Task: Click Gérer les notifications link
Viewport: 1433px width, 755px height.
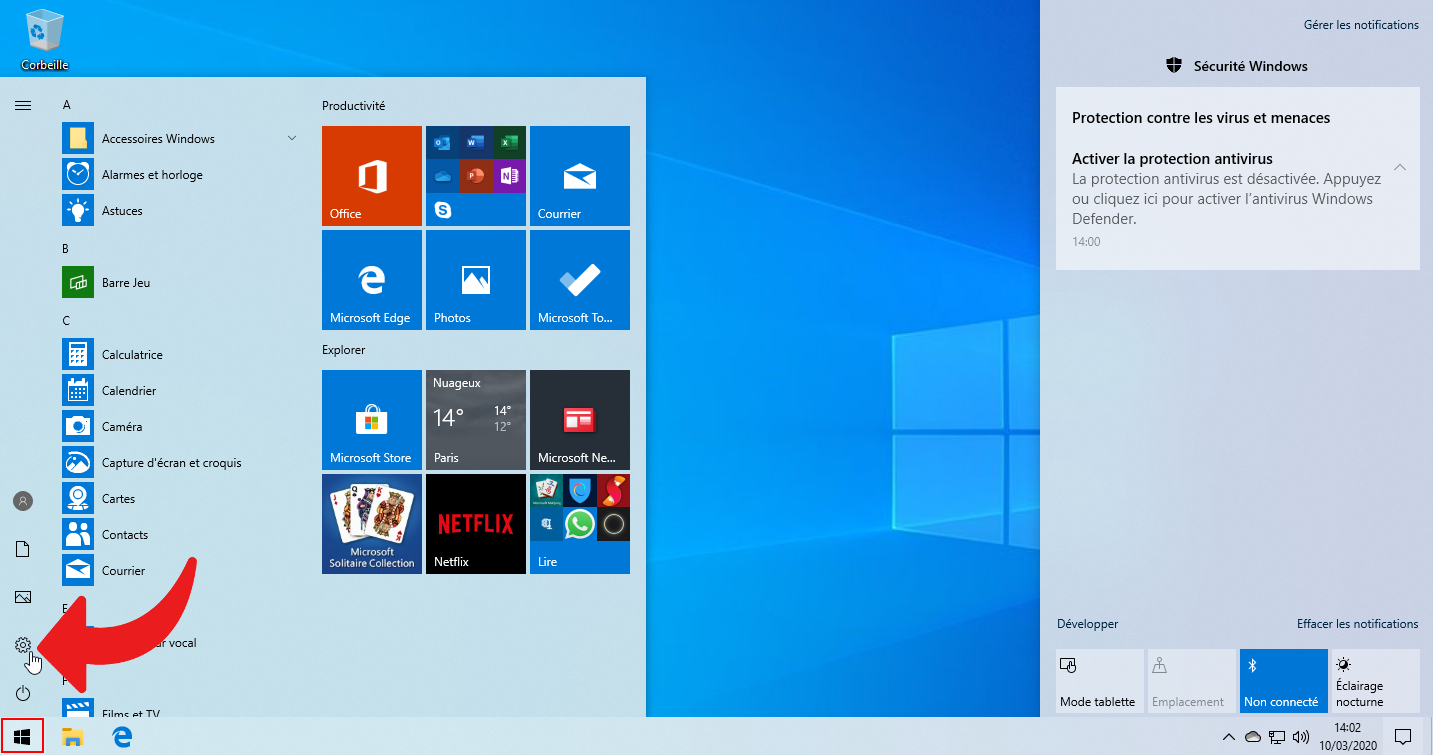Action: [1361, 25]
